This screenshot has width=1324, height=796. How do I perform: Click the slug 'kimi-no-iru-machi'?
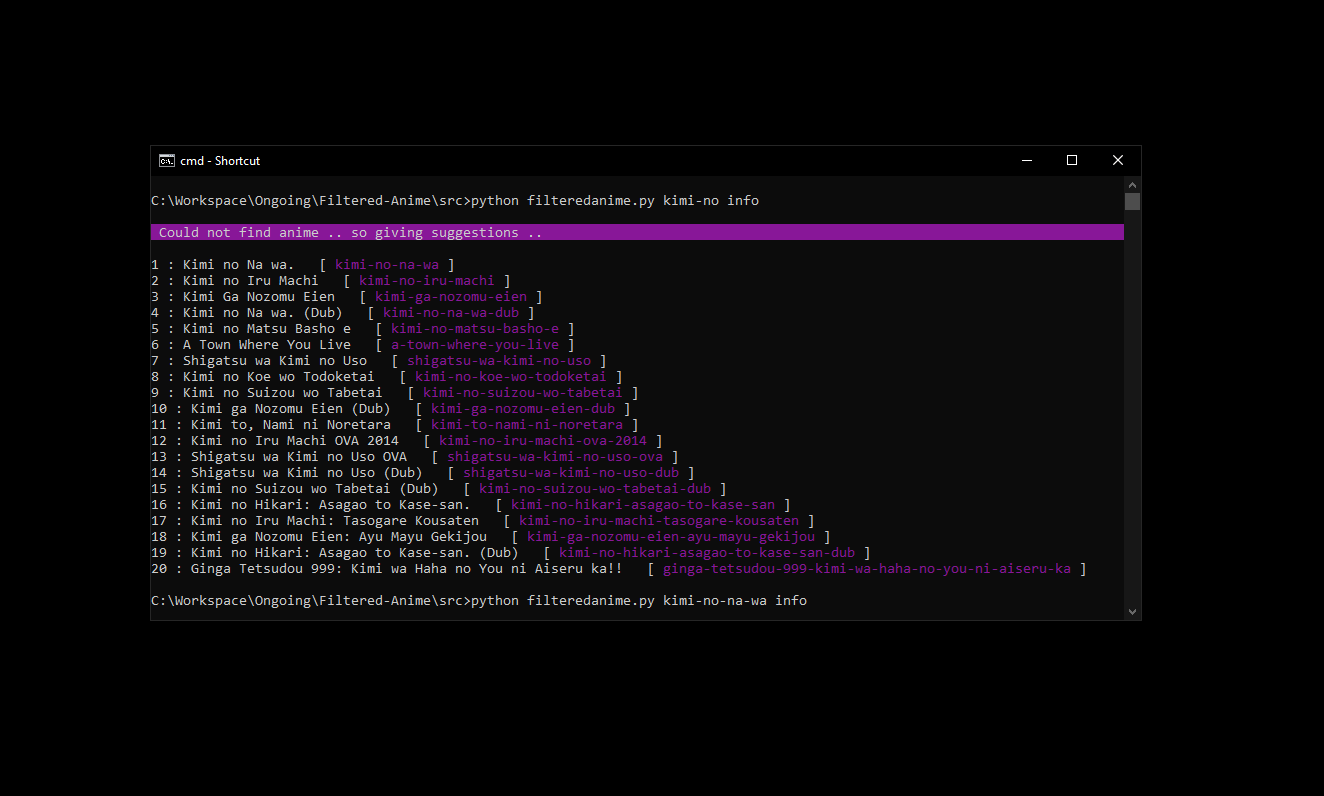427,281
